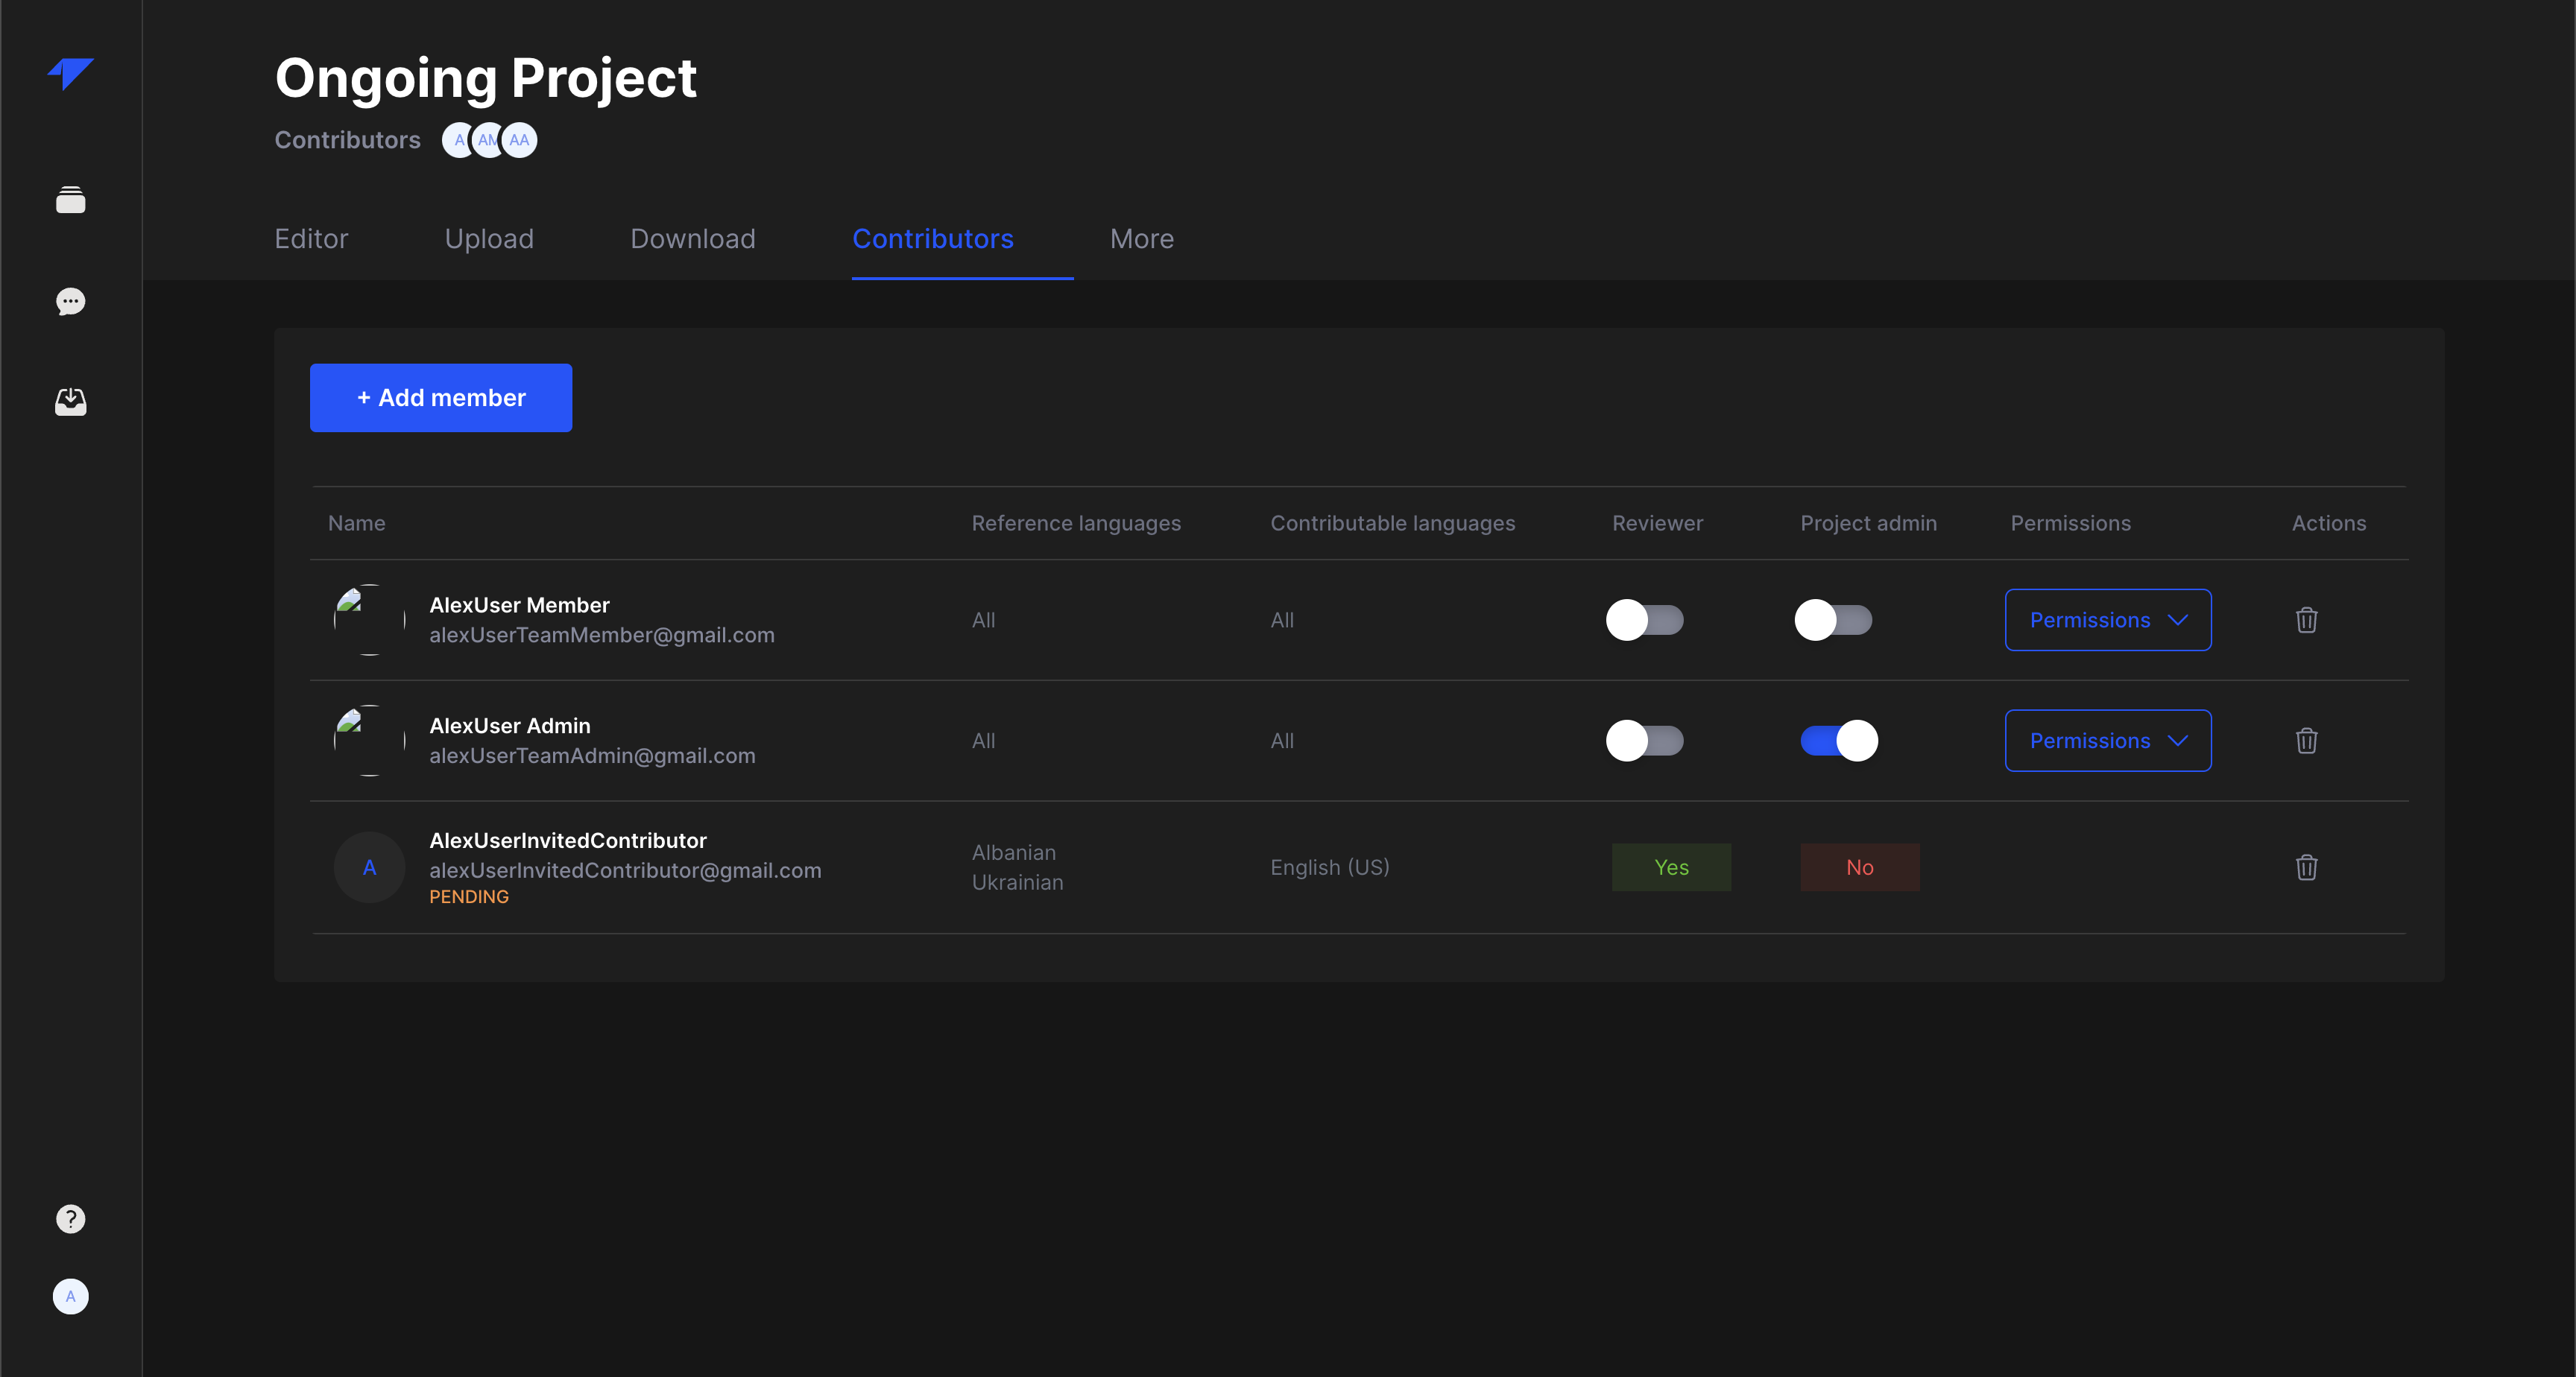Click the Actions column header

(2329, 523)
